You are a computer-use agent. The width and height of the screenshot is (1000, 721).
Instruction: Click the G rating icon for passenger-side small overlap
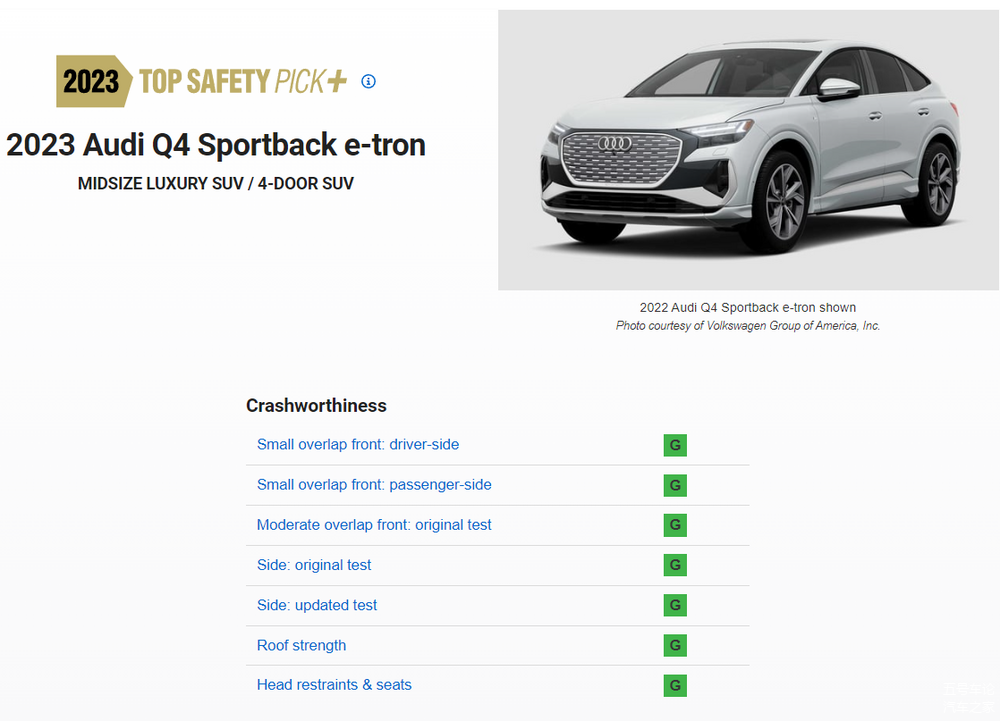675,485
